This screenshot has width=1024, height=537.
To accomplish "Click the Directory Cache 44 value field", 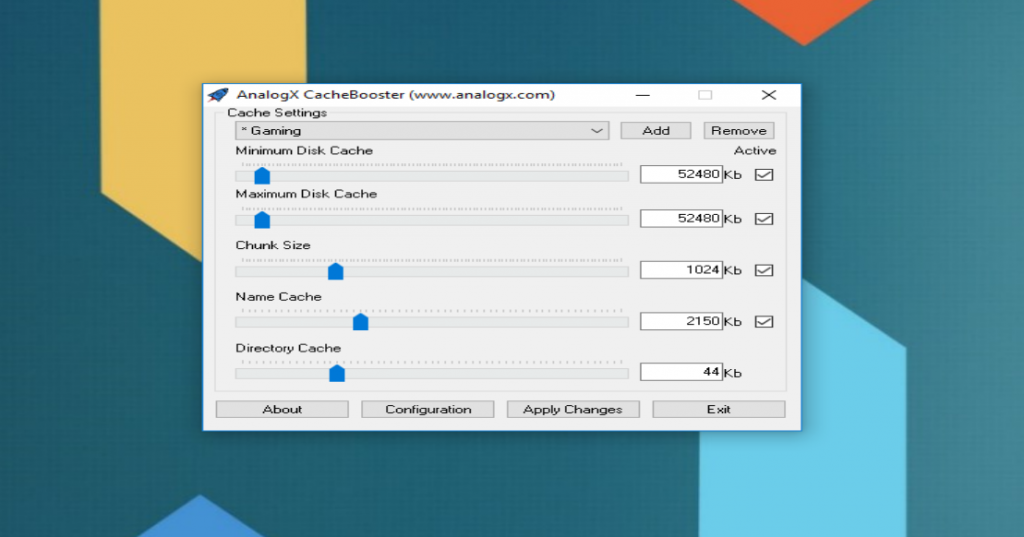I will [x=681, y=372].
